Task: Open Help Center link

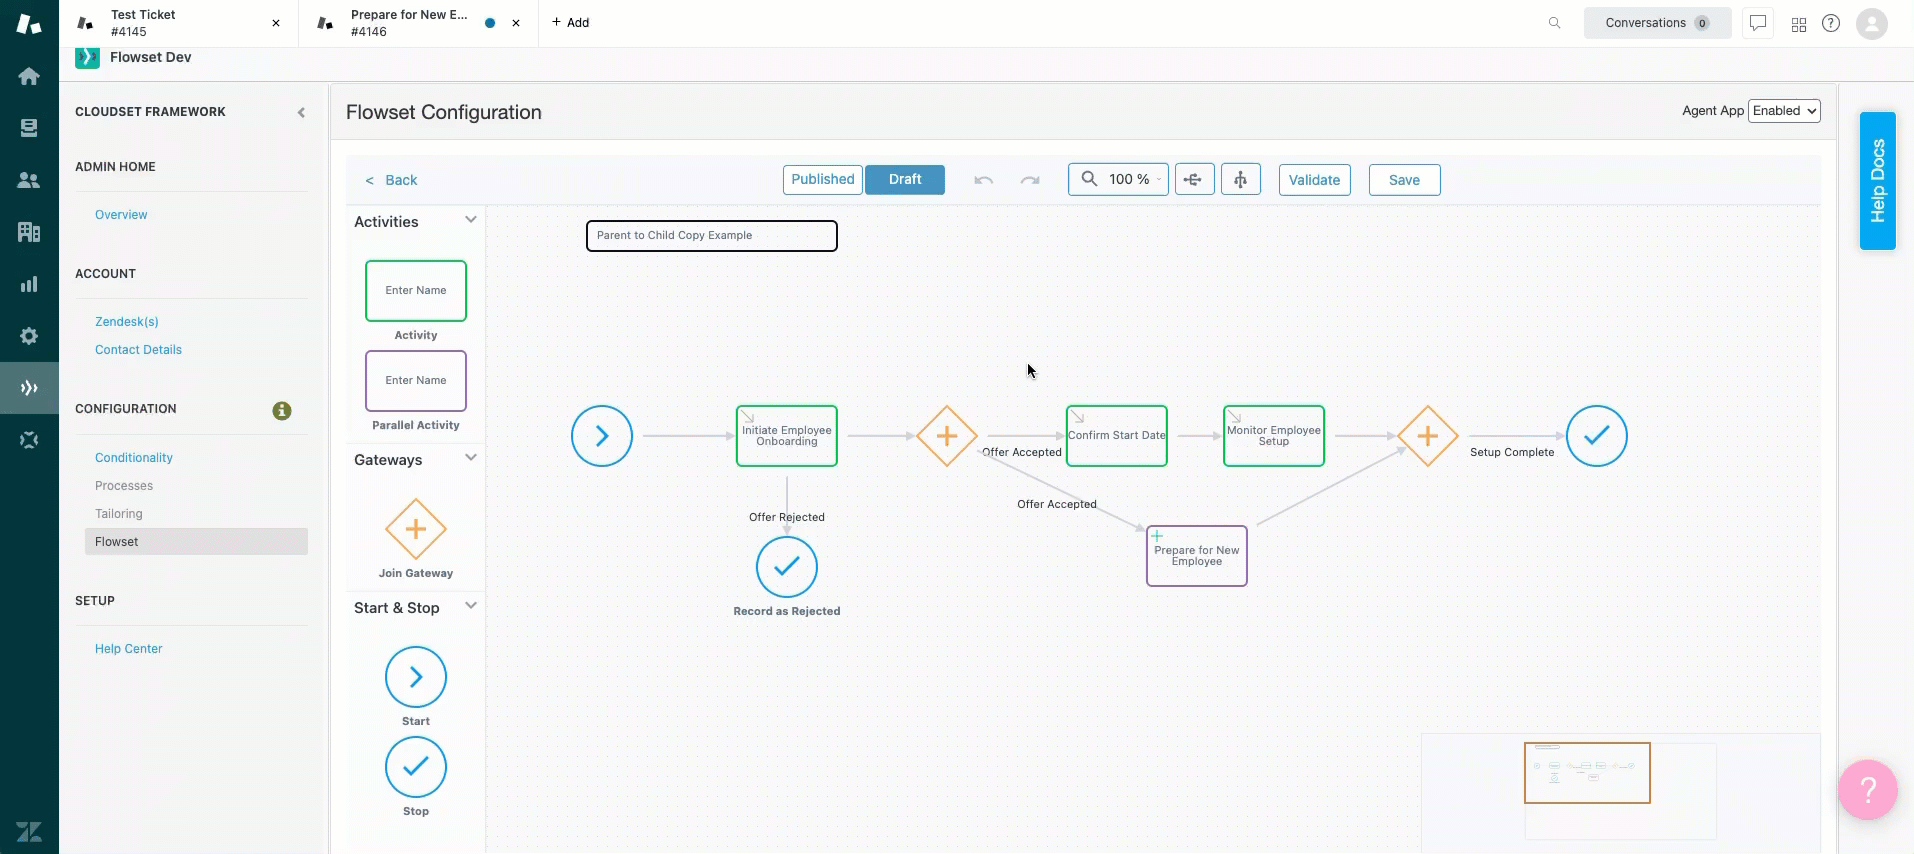Action: [x=128, y=649]
